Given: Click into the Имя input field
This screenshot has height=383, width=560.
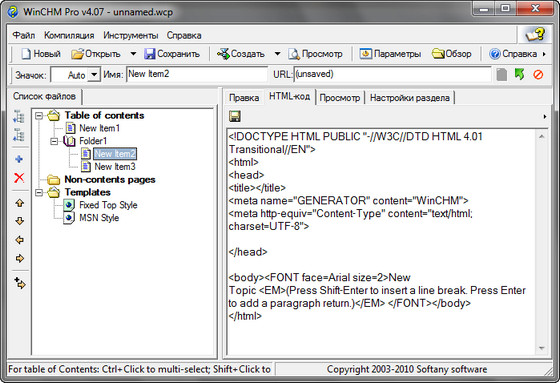Looking at the screenshot, I should [197, 74].
